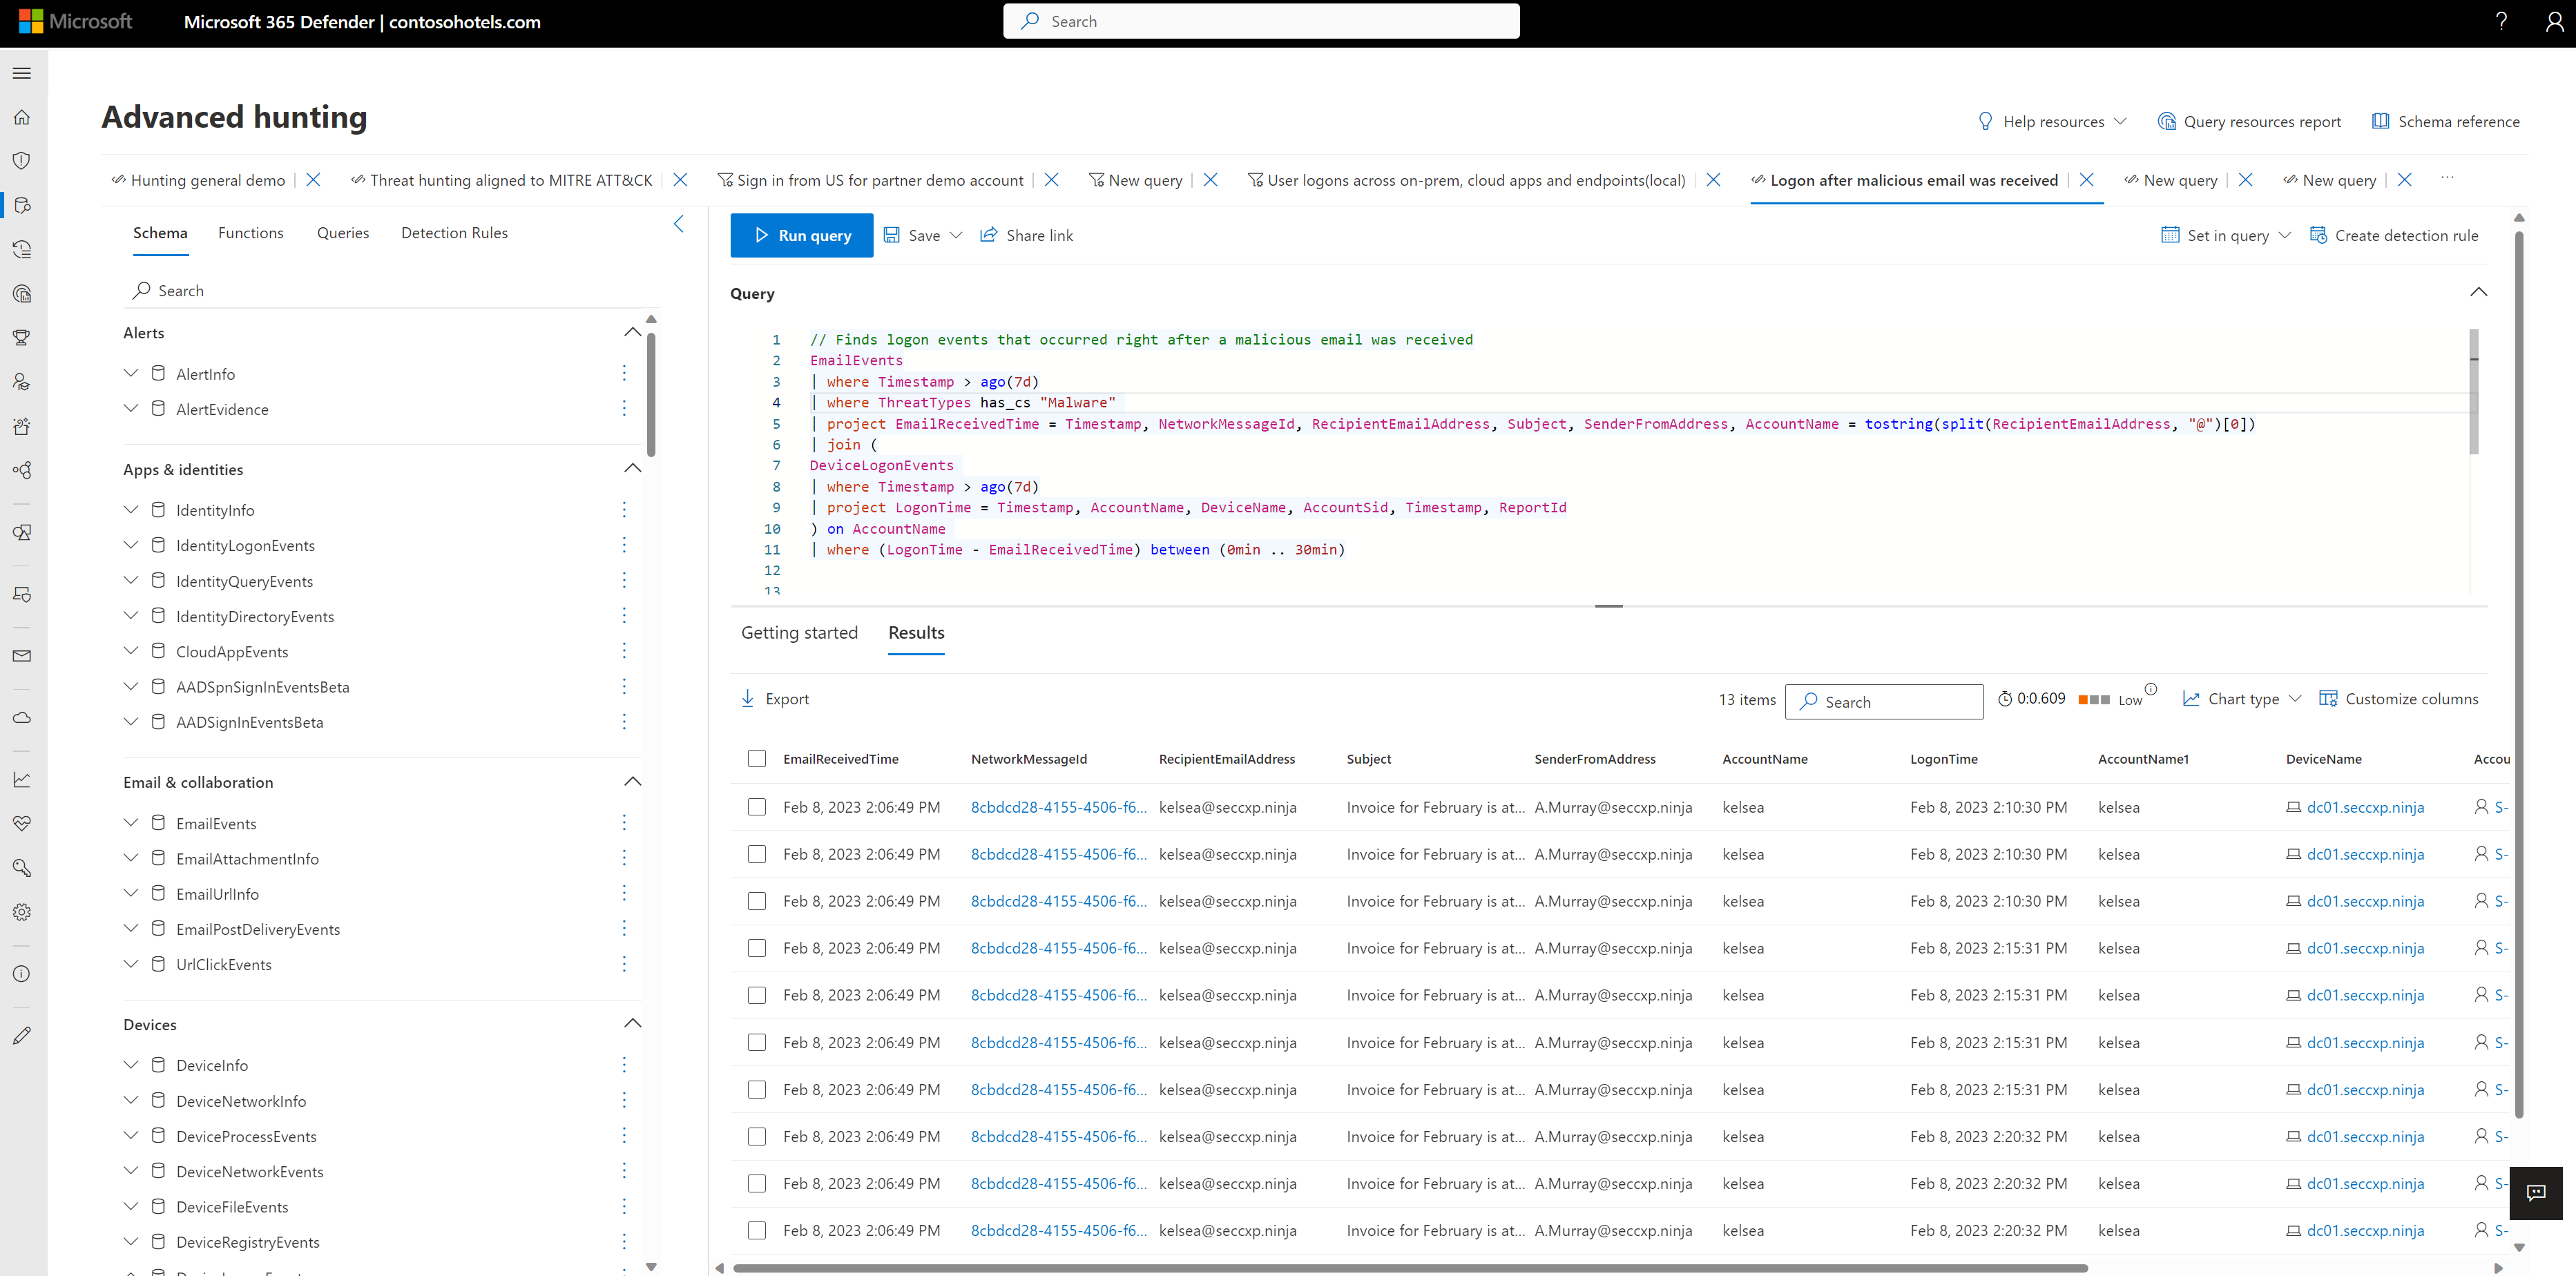Image resolution: width=2576 pixels, height=1276 pixels.
Task: Click inside the results Search field
Action: pos(1884,701)
